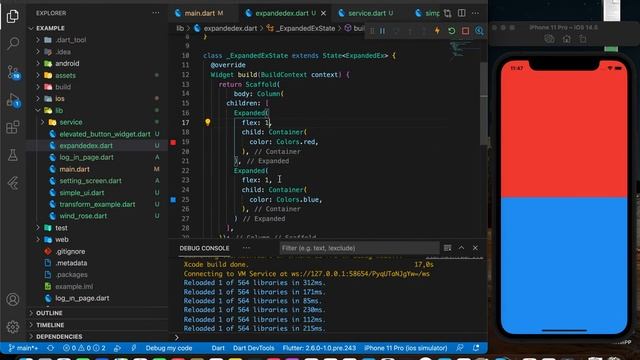This screenshot has height=360, width=640.
Task: Trigger Flutter hot reload lightning icon
Action: pyautogui.click(x=437, y=31)
